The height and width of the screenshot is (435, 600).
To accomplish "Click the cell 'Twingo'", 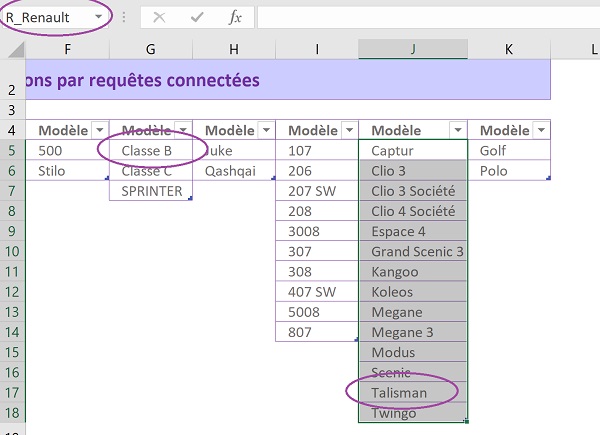I will click(x=413, y=413).
